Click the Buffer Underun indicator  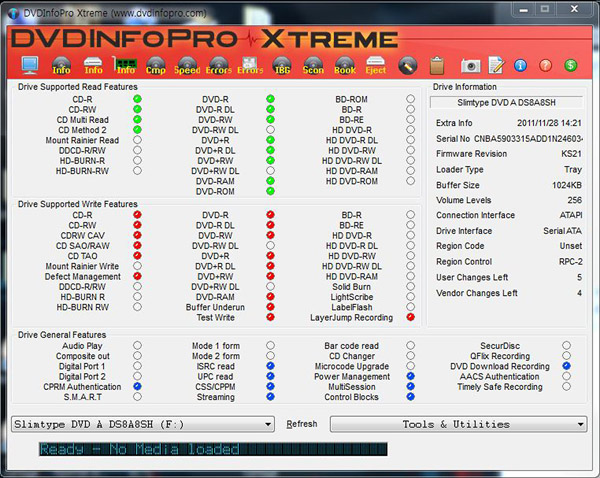(270, 307)
